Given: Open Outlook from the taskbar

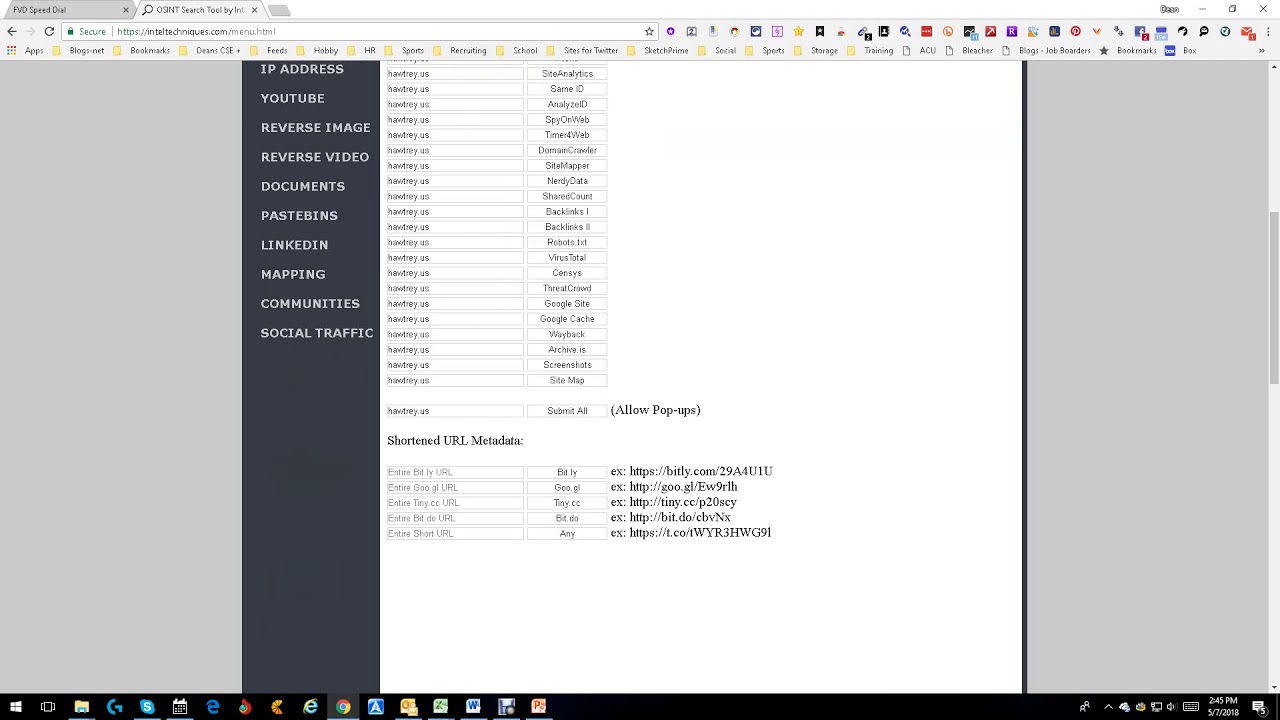Looking at the screenshot, I should tap(408, 707).
